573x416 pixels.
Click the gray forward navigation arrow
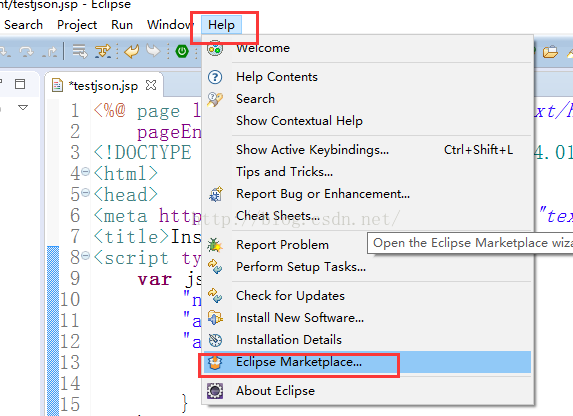tap(153, 51)
